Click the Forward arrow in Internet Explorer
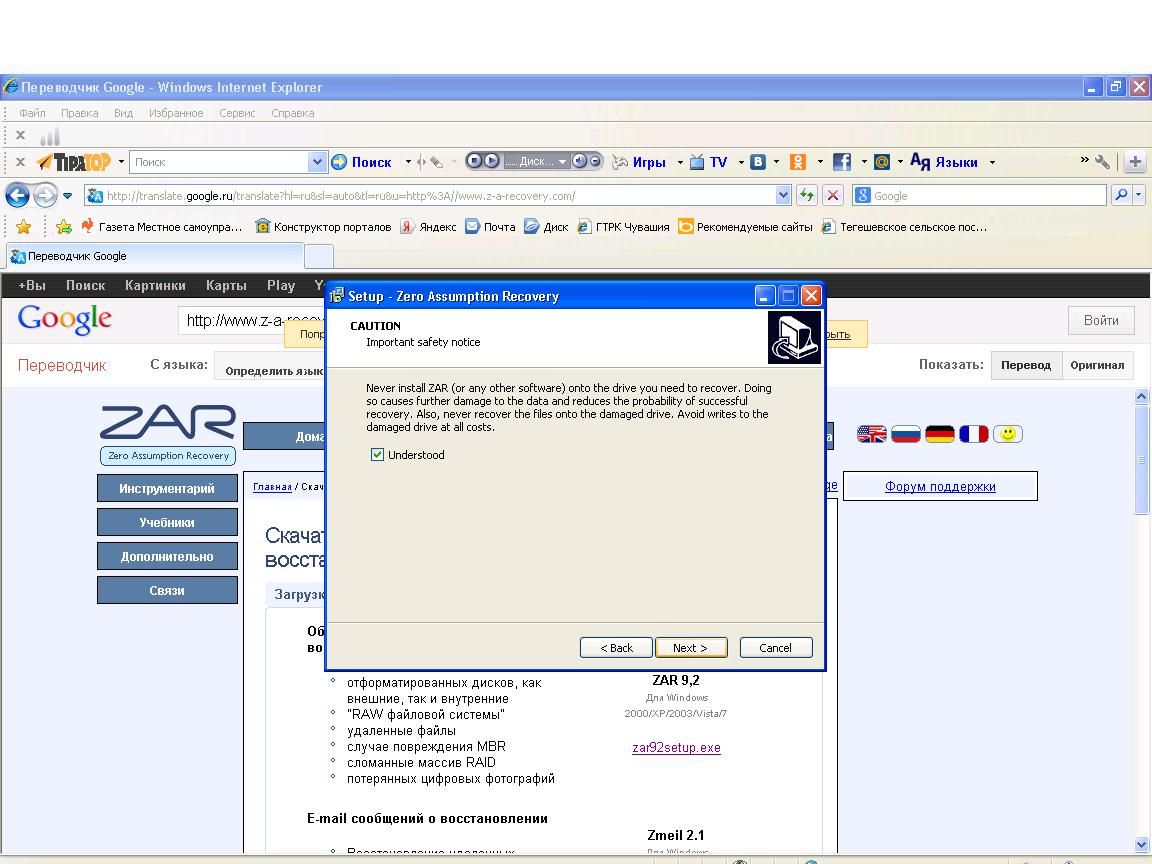This screenshot has height=864, width=1152. (x=46, y=195)
